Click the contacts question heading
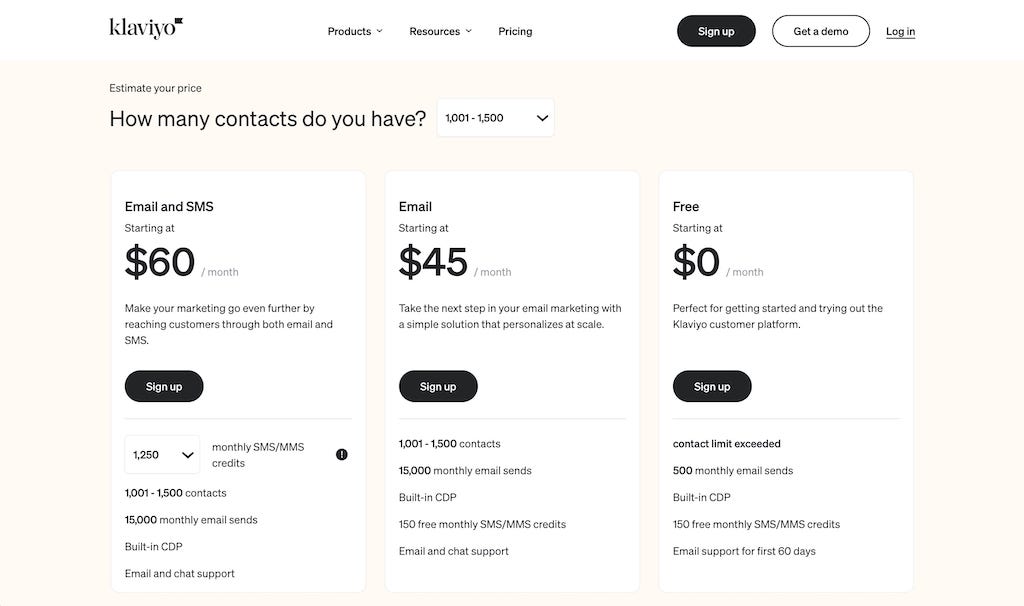The width and height of the screenshot is (1024, 606). 267,119
